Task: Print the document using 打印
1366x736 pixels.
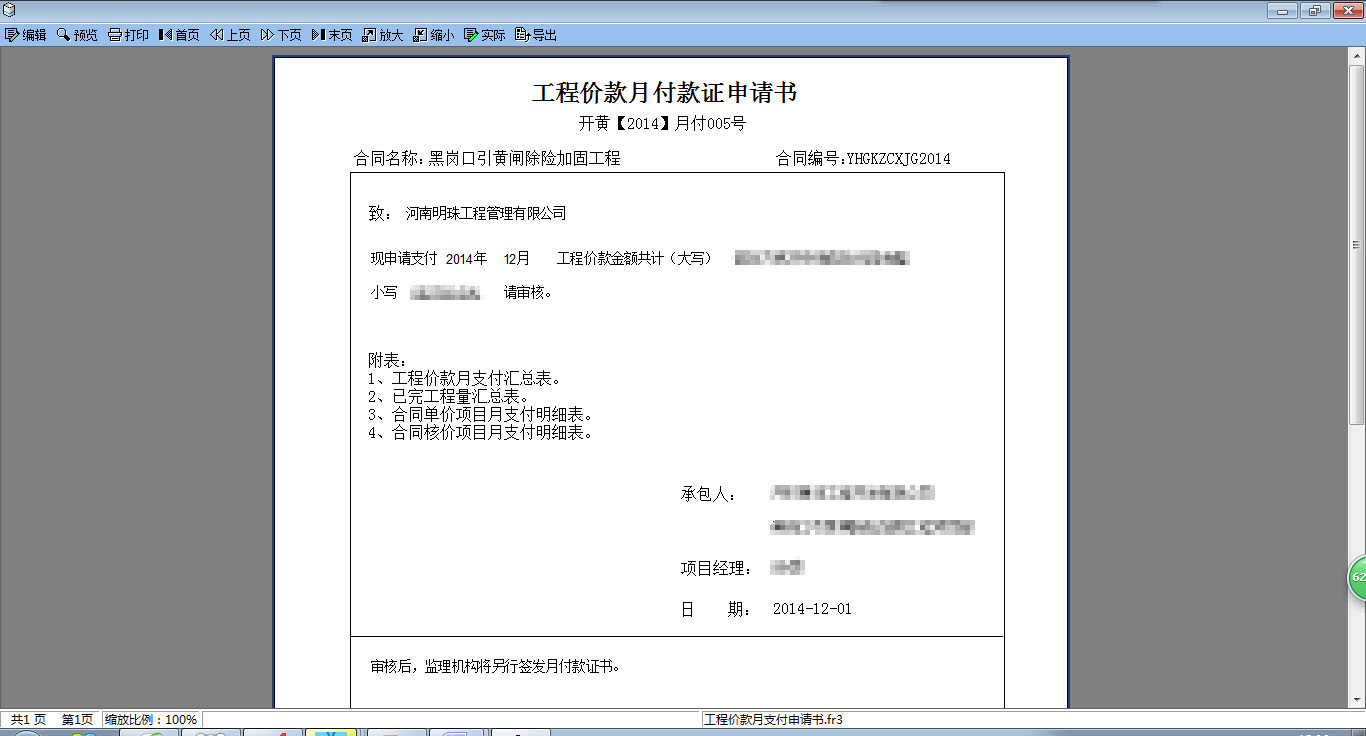Action: pyautogui.click(x=128, y=35)
